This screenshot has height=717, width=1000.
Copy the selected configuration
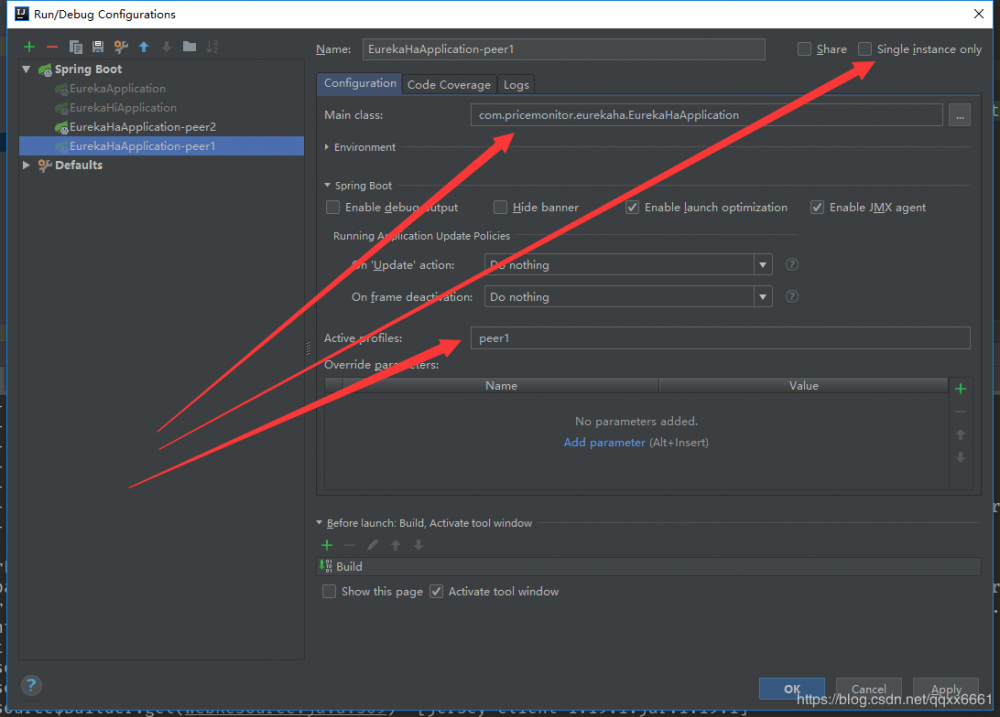75,47
